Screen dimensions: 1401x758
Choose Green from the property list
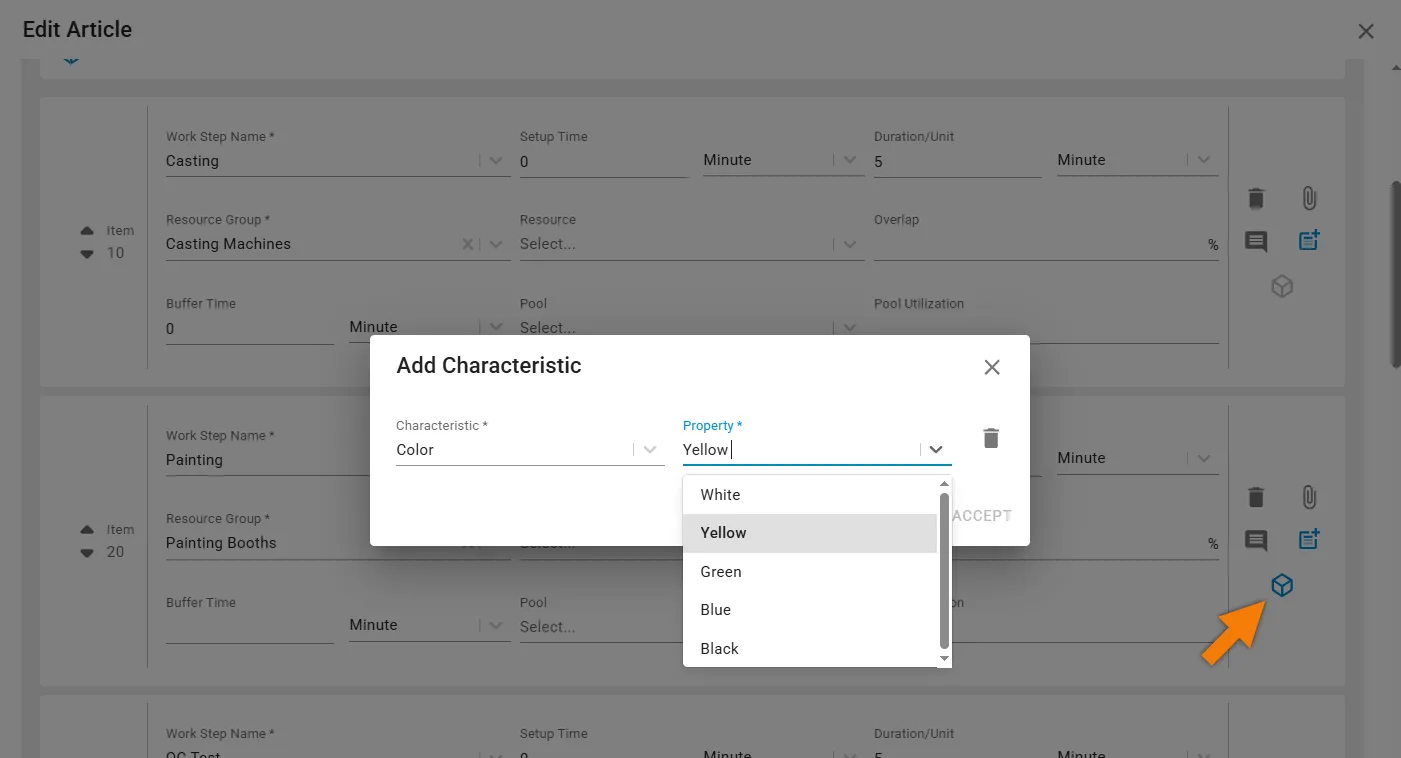point(810,572)
